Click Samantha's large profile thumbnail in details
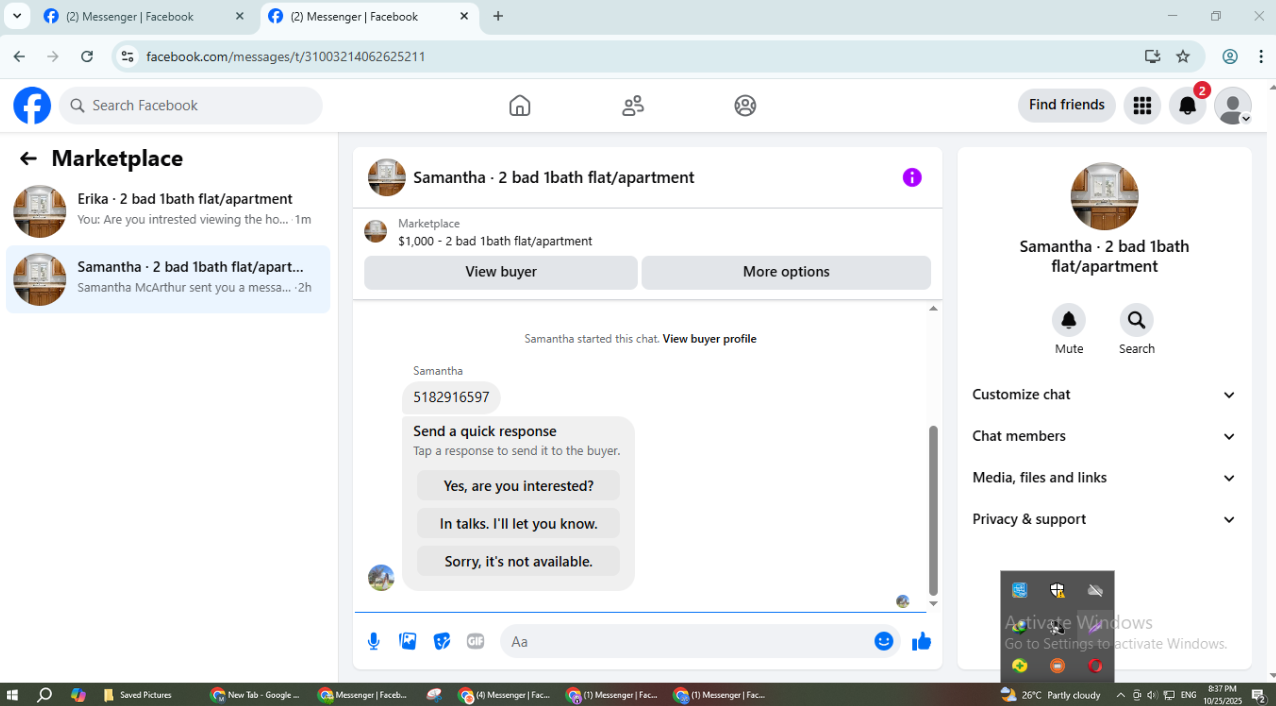The height and width of the screenshot is (706, 1276). tap(1104, 196)
